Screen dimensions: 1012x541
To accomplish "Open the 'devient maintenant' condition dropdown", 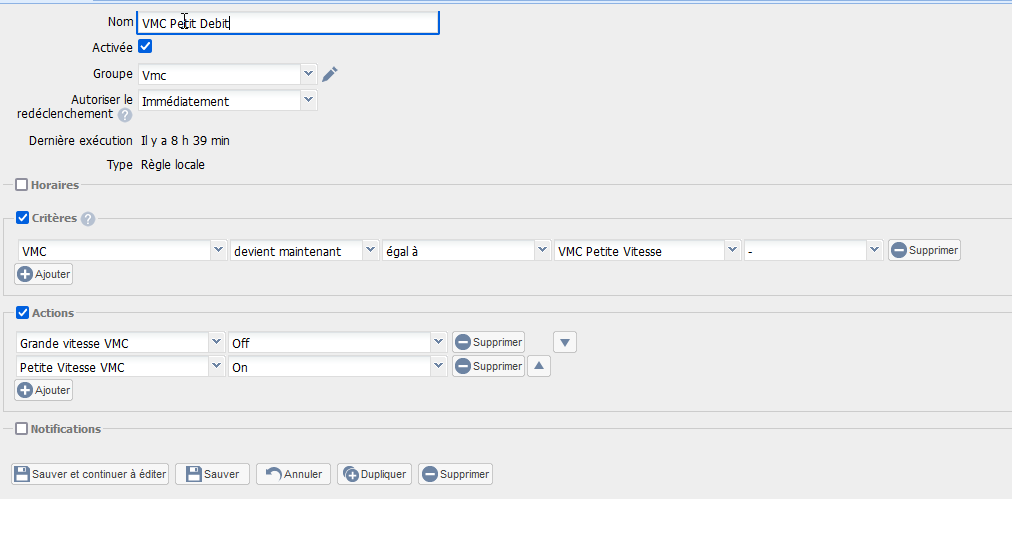I will click(x=370, y=251).
